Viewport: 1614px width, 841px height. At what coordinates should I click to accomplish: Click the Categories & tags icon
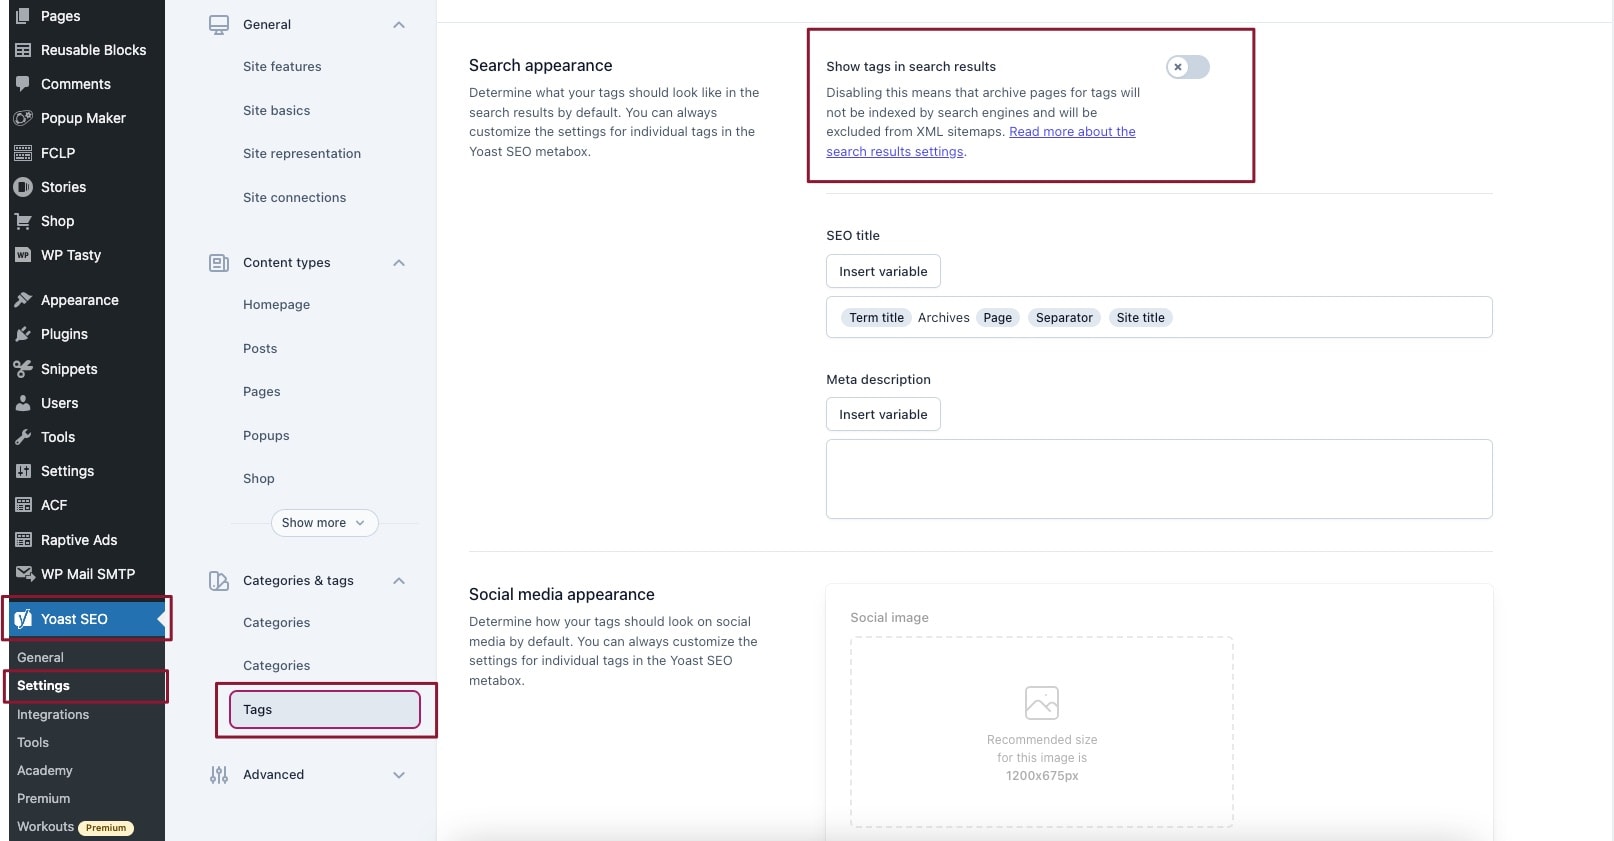coord(219,581)
